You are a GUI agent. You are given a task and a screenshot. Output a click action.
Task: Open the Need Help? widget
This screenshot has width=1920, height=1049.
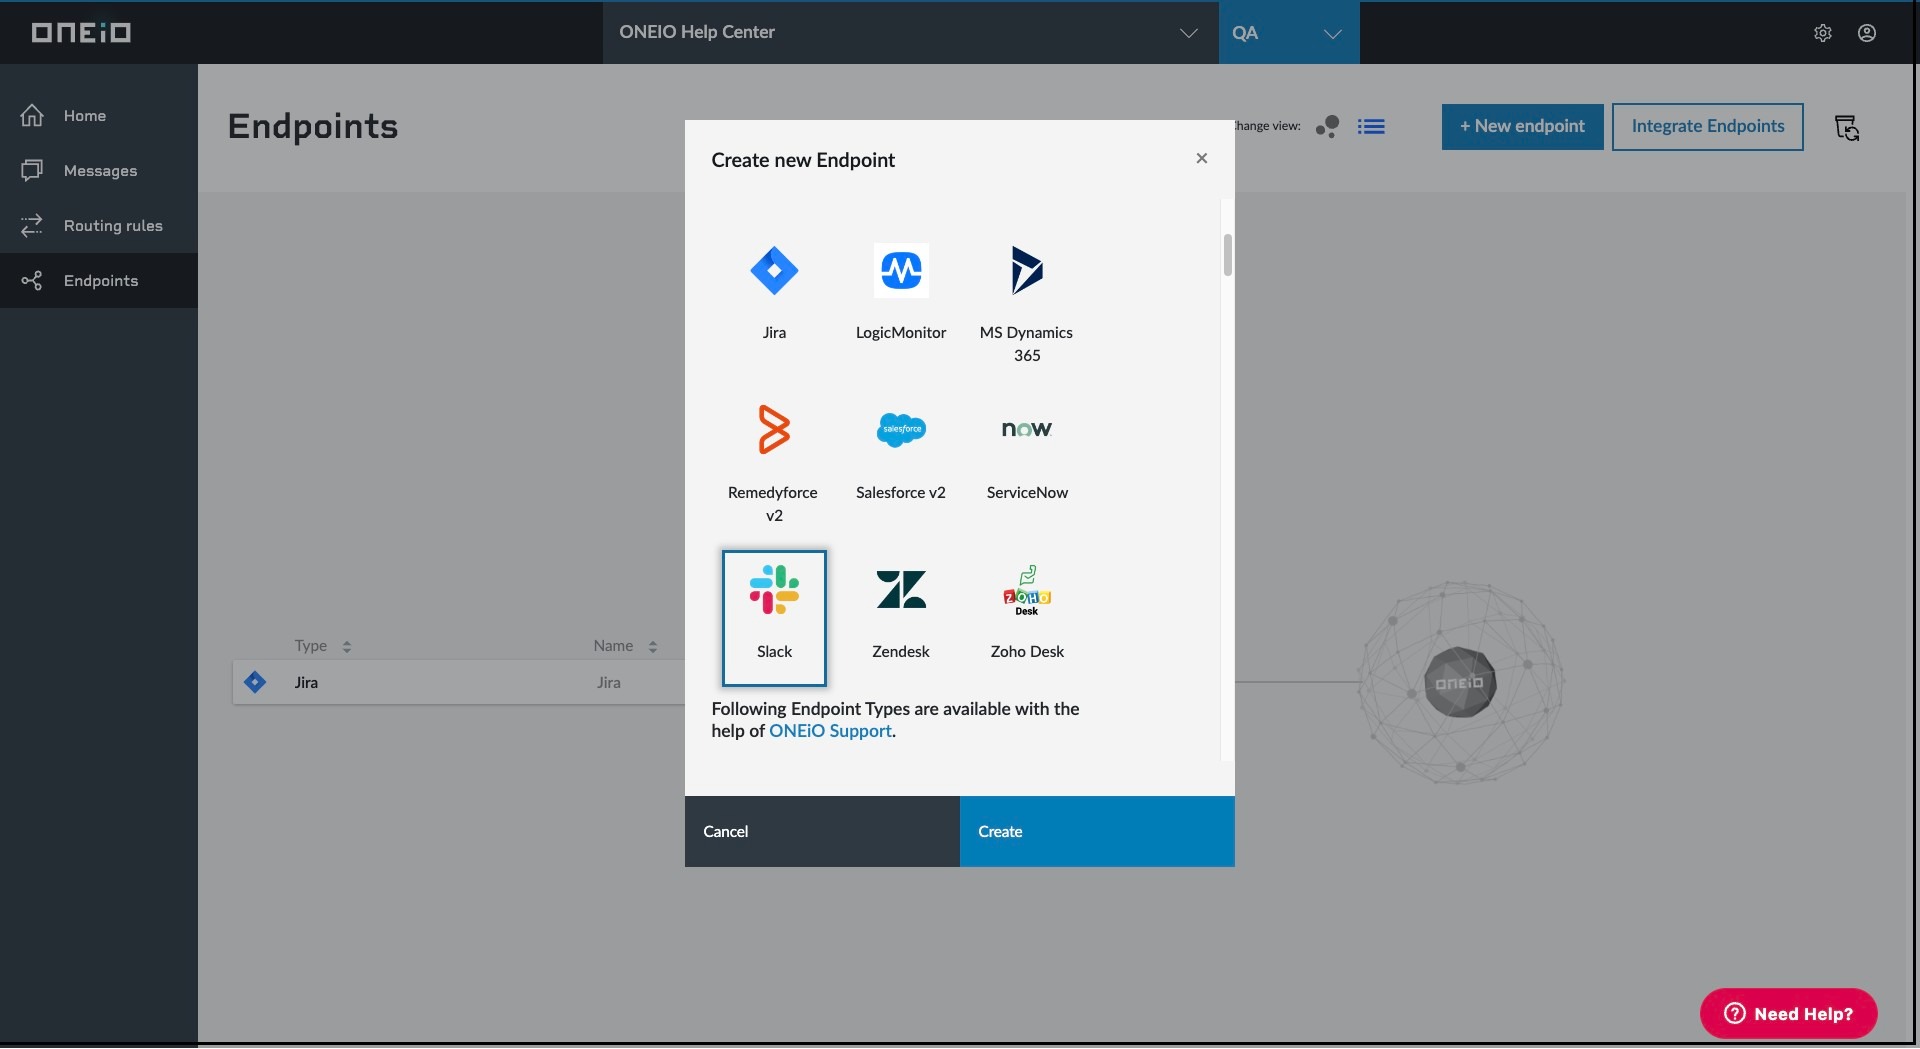(x=1788, y=1014)
